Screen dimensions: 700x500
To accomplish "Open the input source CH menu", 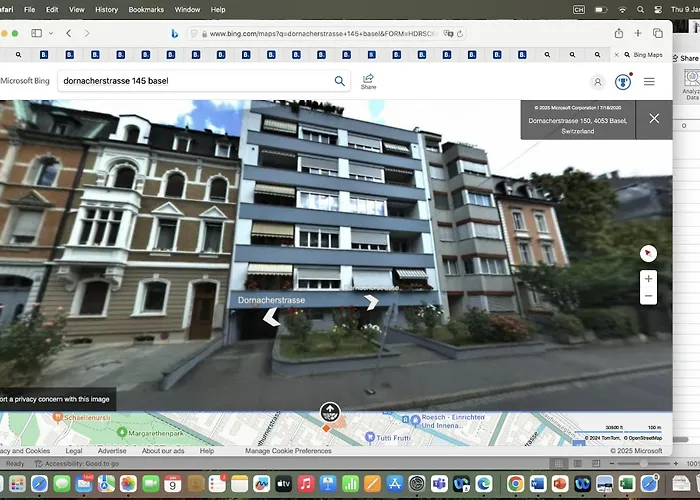I will [x=579, y=9].
